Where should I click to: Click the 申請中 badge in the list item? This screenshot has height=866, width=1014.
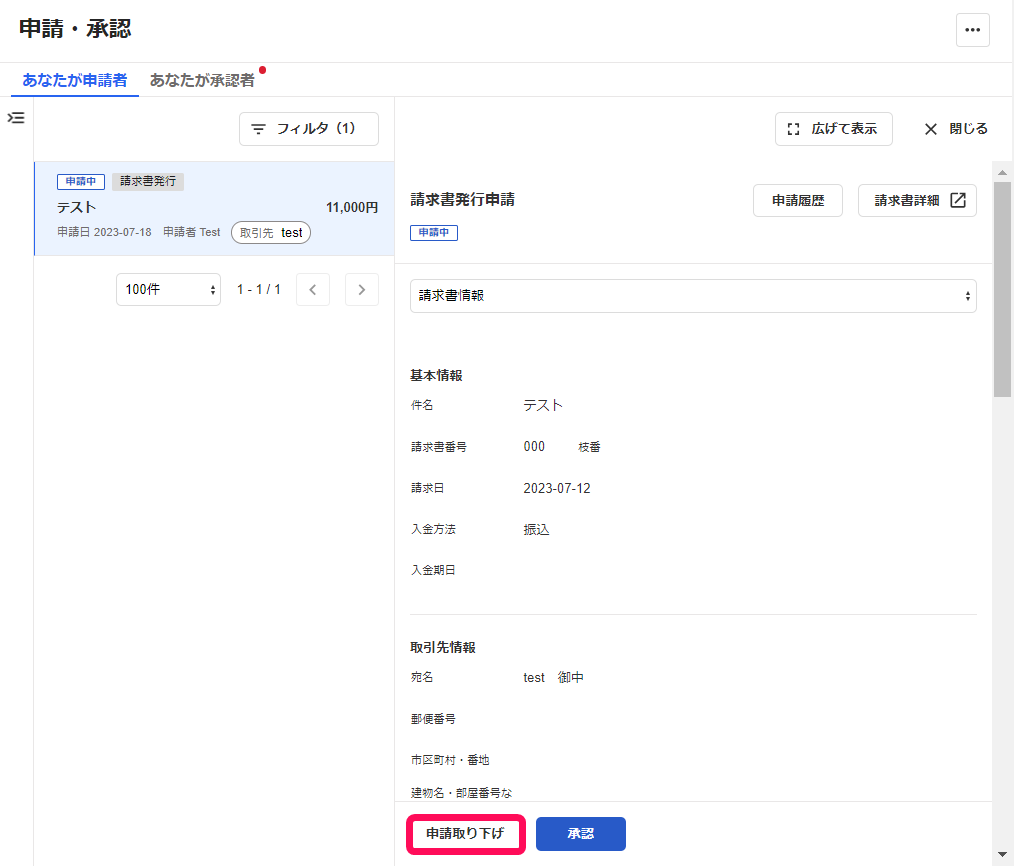point(81,181)
